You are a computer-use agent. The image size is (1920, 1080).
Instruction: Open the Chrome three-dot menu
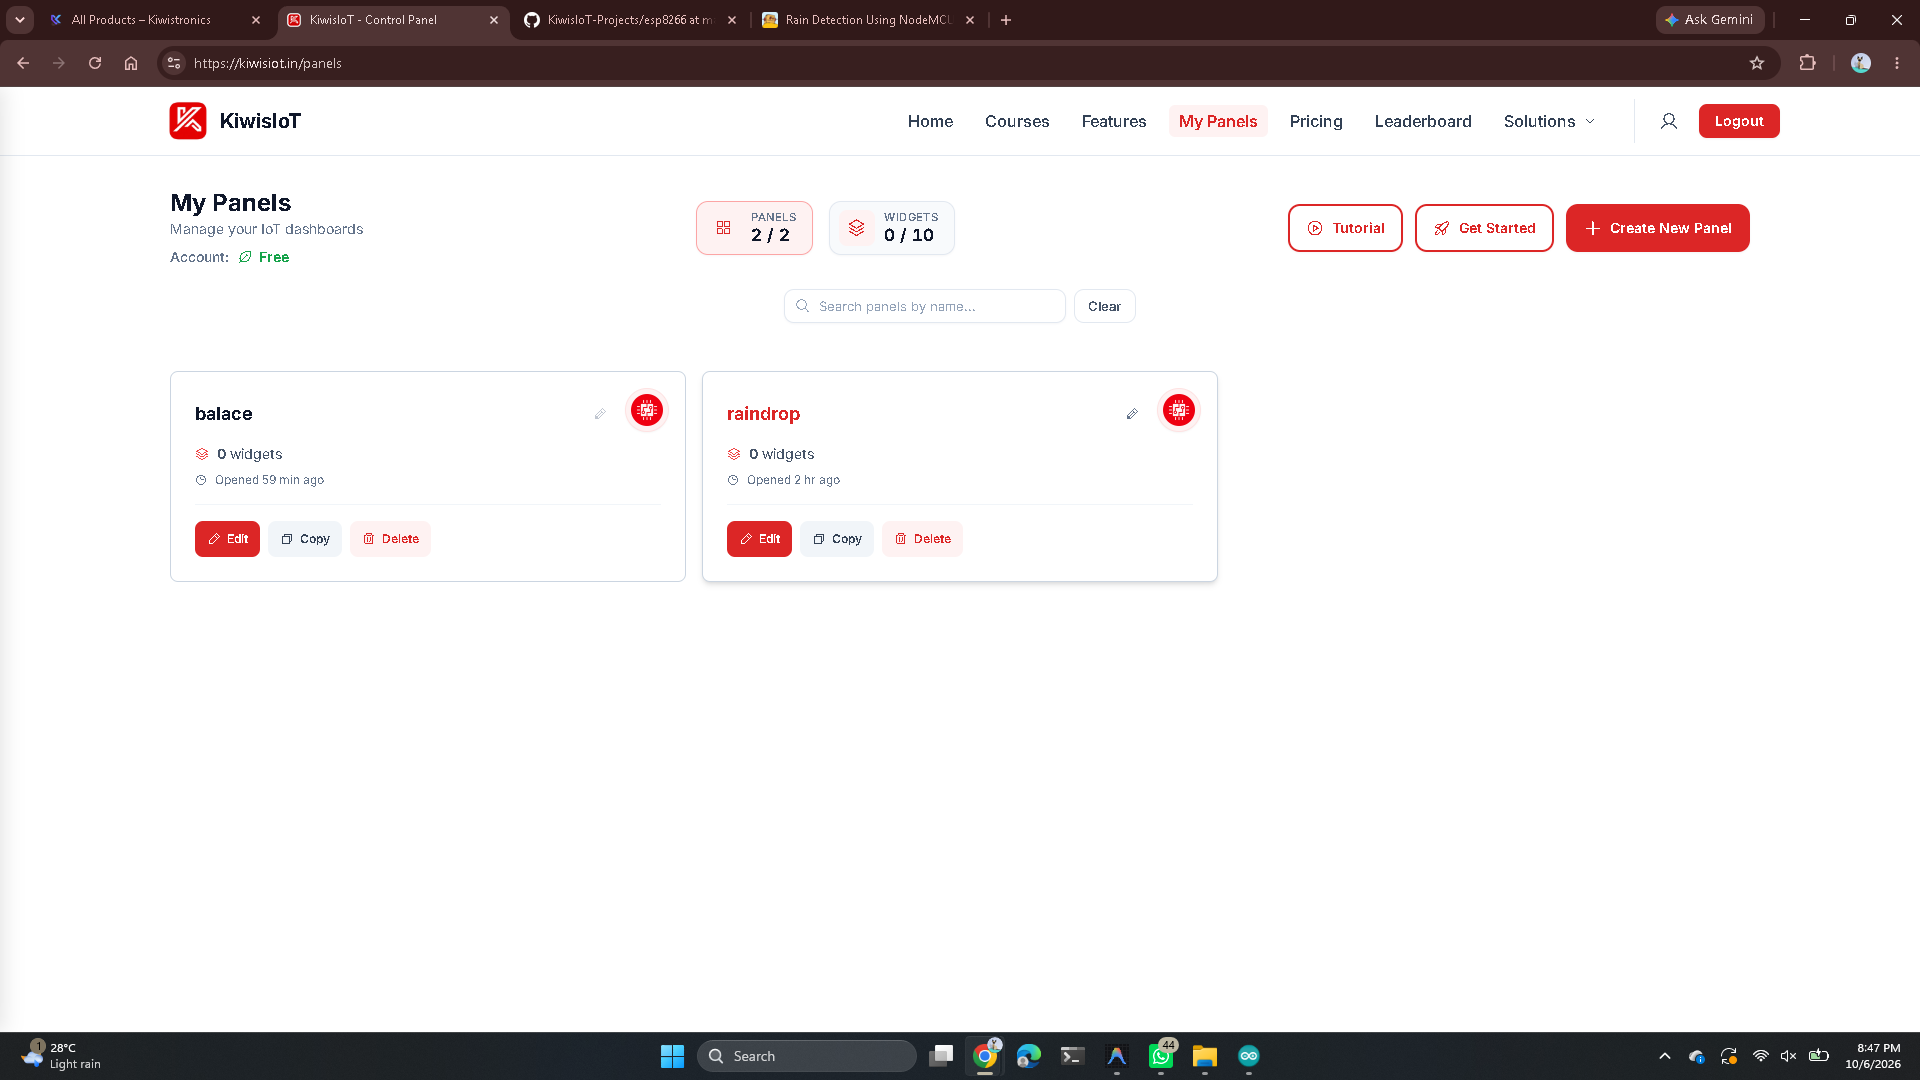[x=1897, y=63]
